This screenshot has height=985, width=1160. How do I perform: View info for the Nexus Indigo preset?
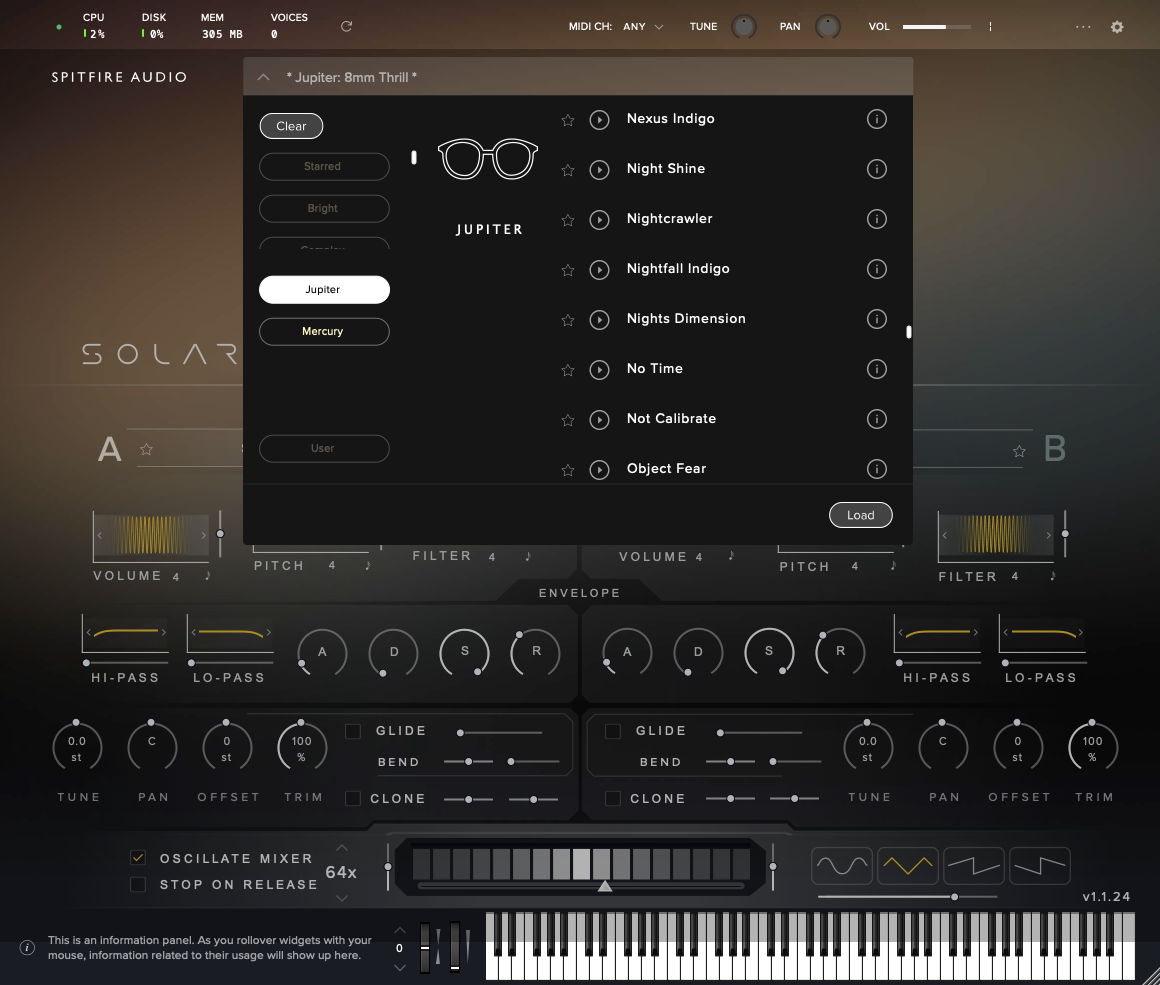point(877,118)
